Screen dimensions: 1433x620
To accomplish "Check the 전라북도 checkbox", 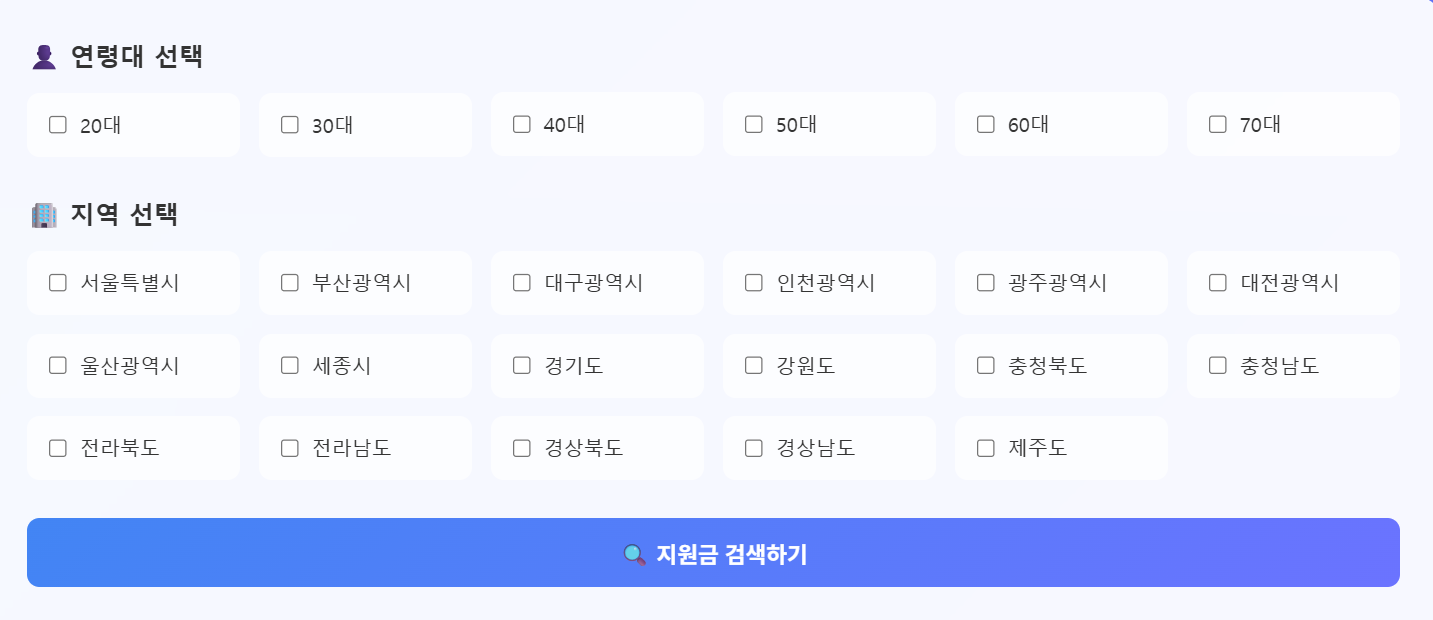I will pos(58,448).
